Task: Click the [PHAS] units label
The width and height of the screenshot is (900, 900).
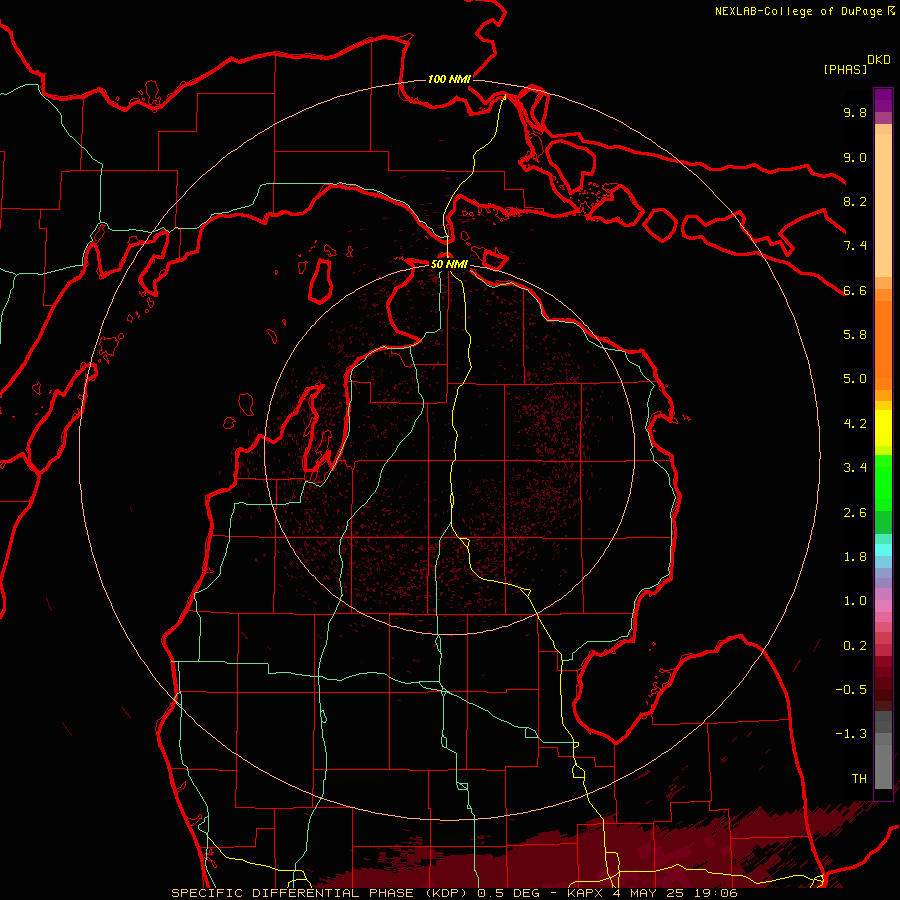Action: 845,69
